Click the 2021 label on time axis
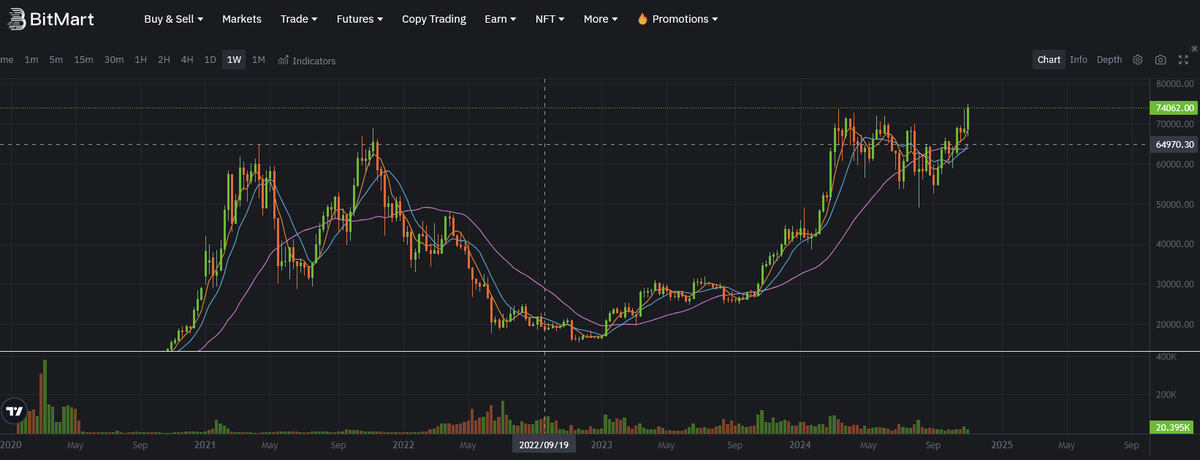 click(205, 444)
